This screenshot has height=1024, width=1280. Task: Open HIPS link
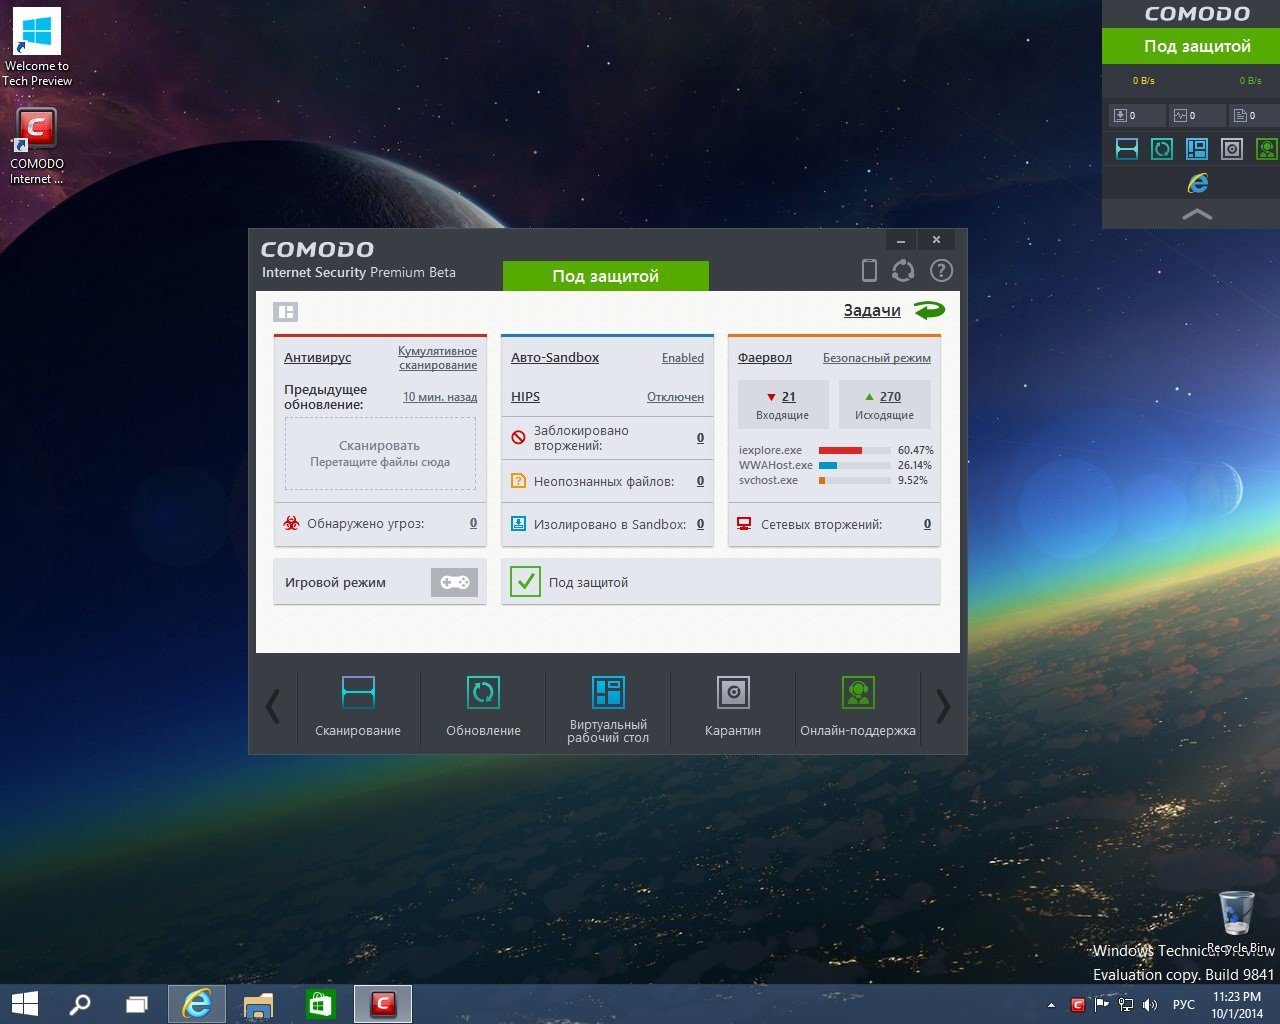[x=525, y=397]
